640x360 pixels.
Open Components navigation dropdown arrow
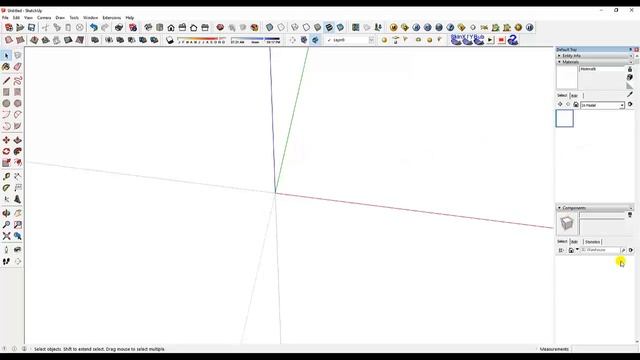577,250
